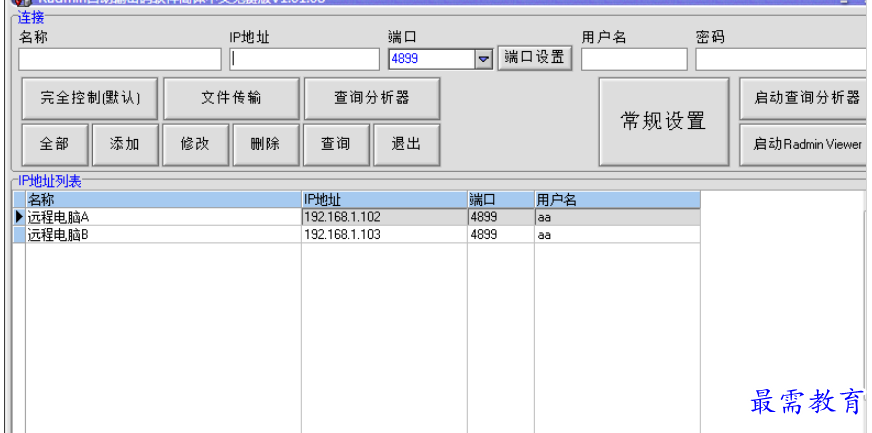Click IP cell 192.168.1.102
Image resolution: width=872 pixels, height=433 pixels.
pyautogui.click(x=385, y=217)
